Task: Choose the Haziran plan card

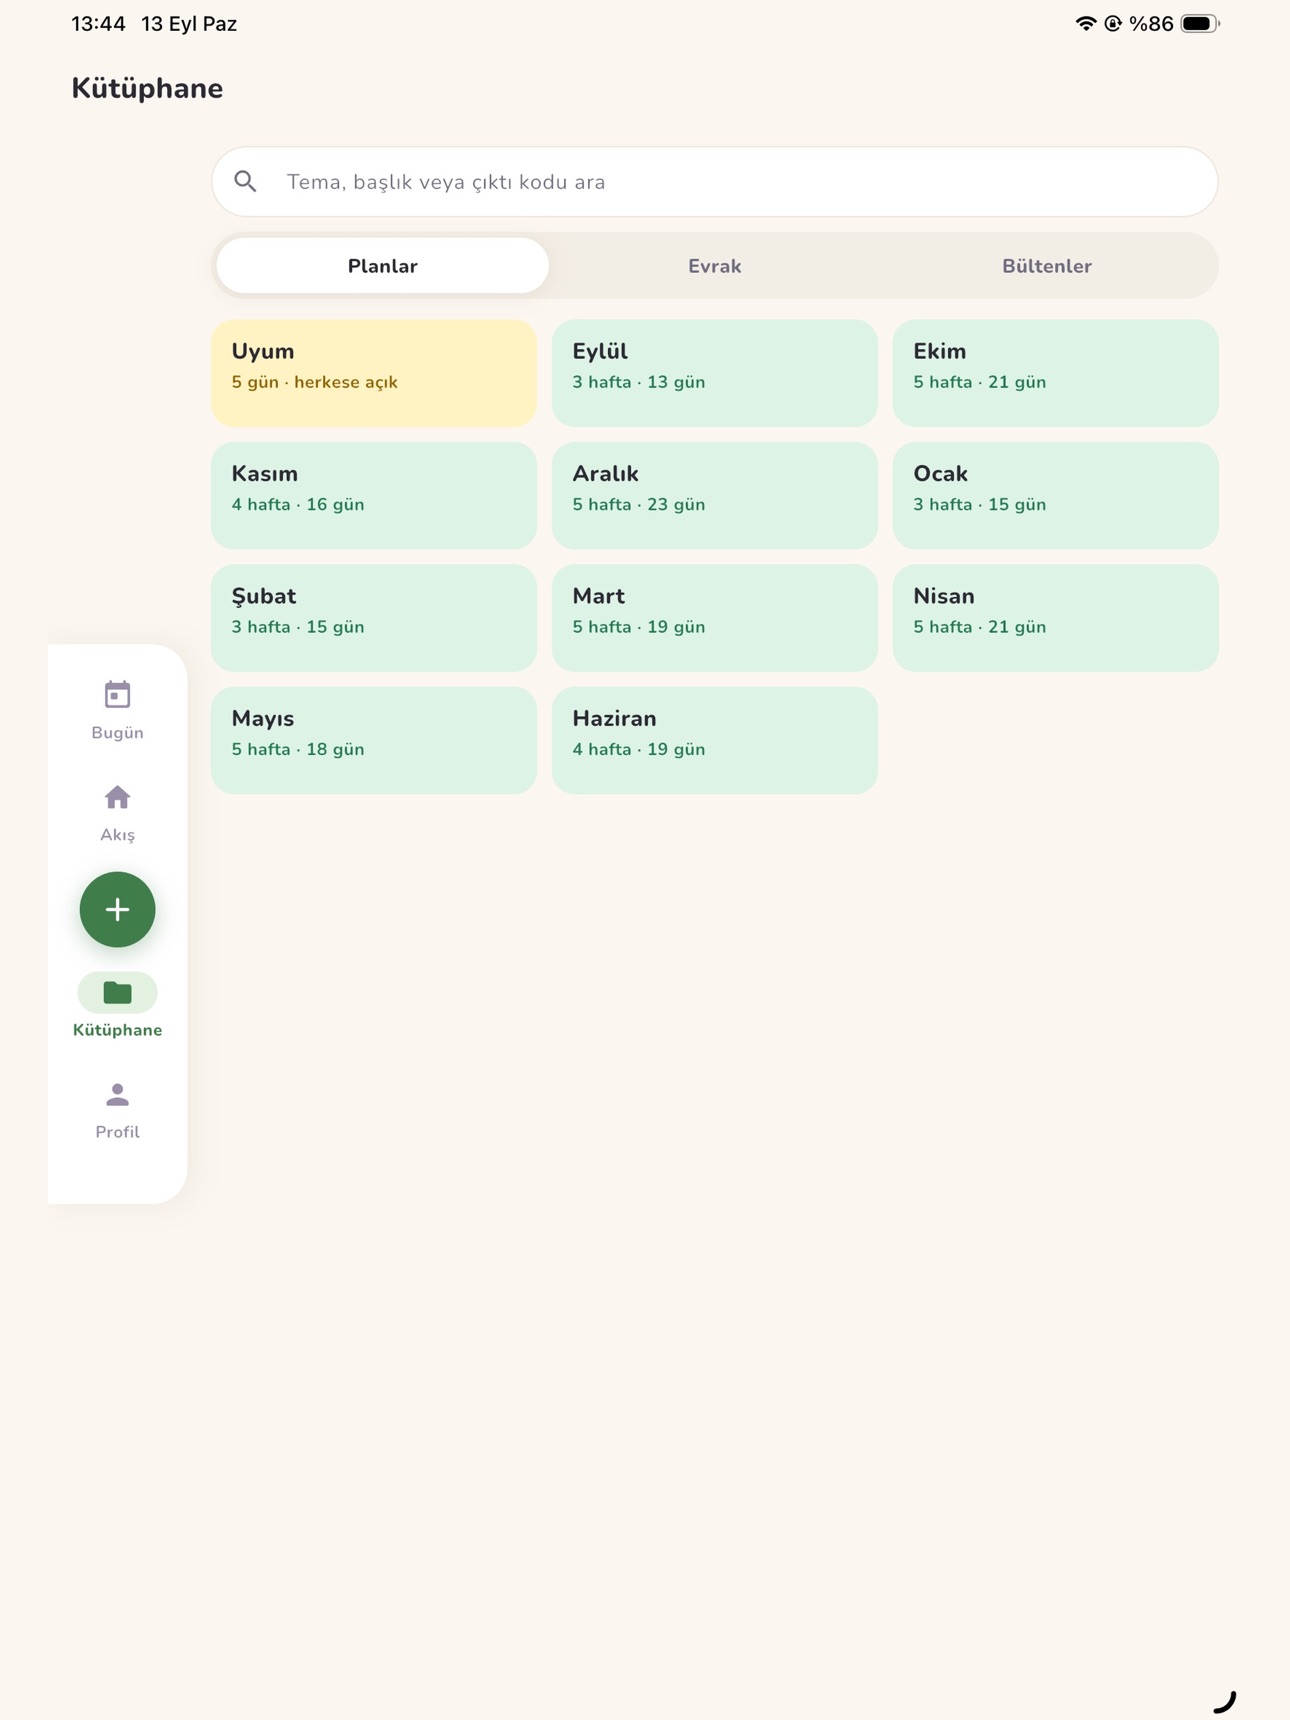Action: [714, 740]
